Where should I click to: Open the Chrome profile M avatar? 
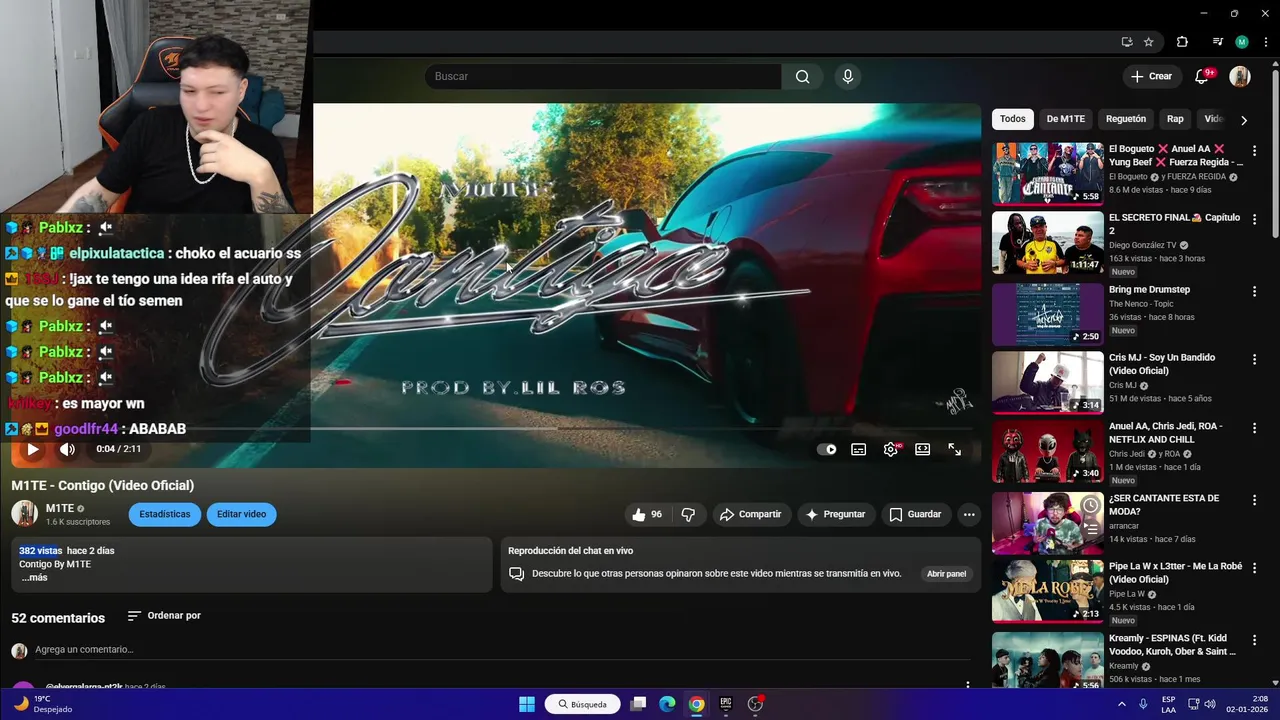(x=1242, y=42)
